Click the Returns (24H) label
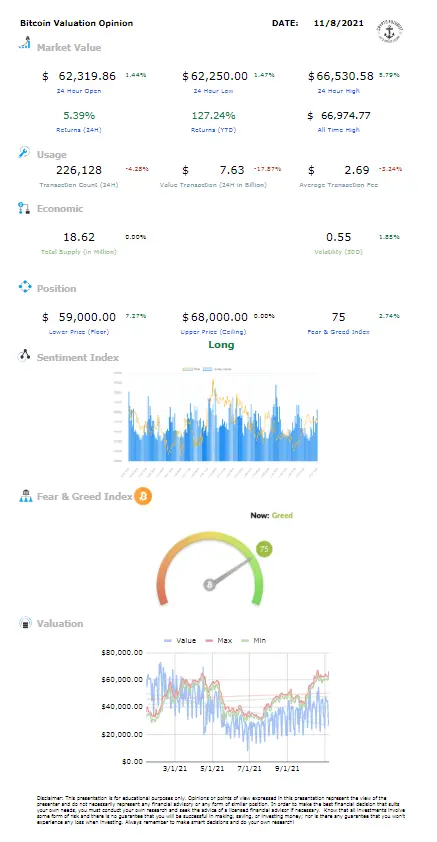The width and height of the screenshot is (437, 842). coord(79,130)
